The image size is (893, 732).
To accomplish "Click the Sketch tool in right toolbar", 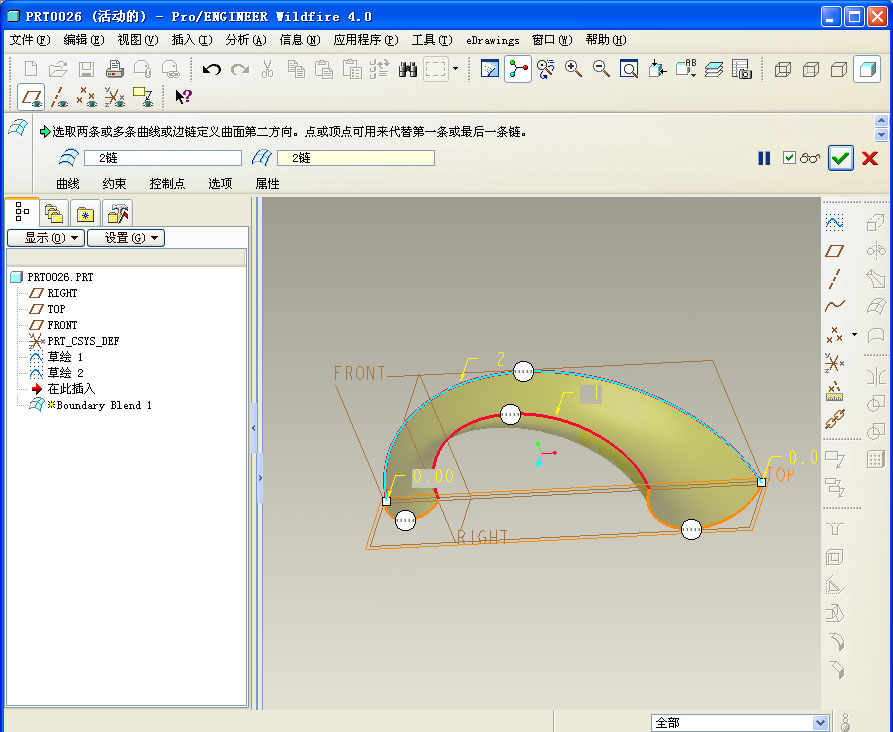I will [834, 222].
